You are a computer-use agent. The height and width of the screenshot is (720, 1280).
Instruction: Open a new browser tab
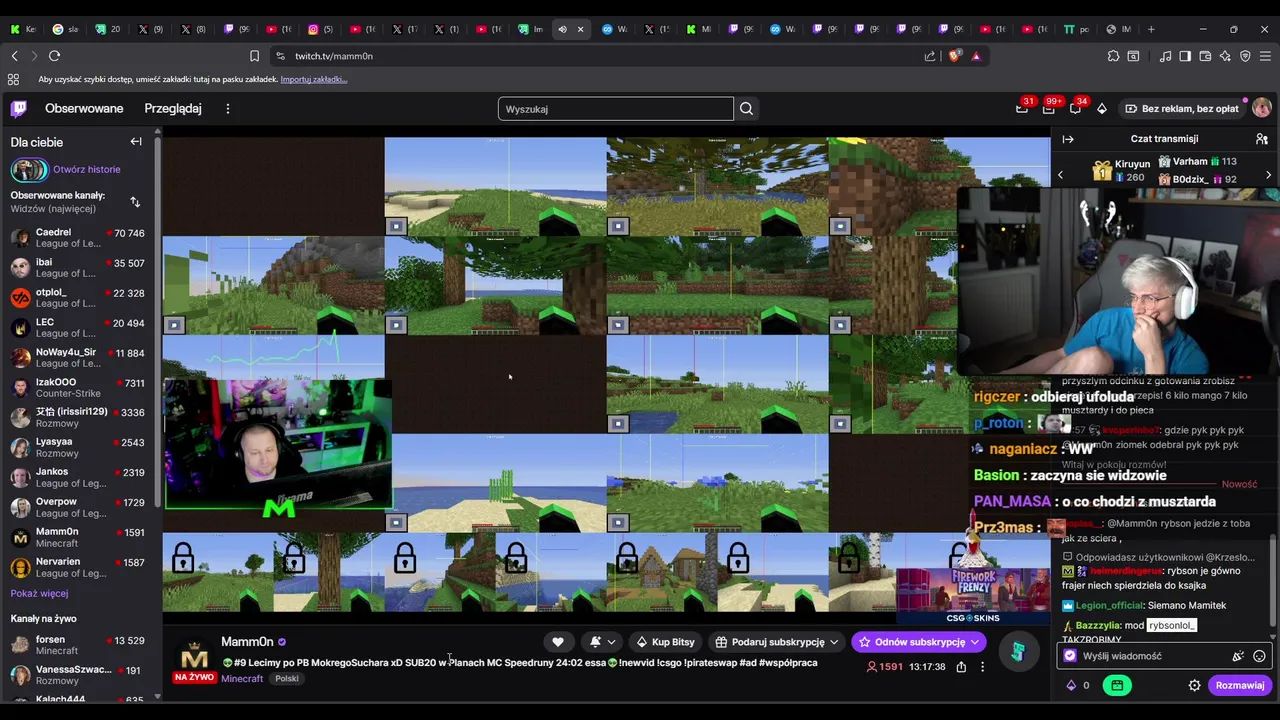click(x=1151, y=29)
